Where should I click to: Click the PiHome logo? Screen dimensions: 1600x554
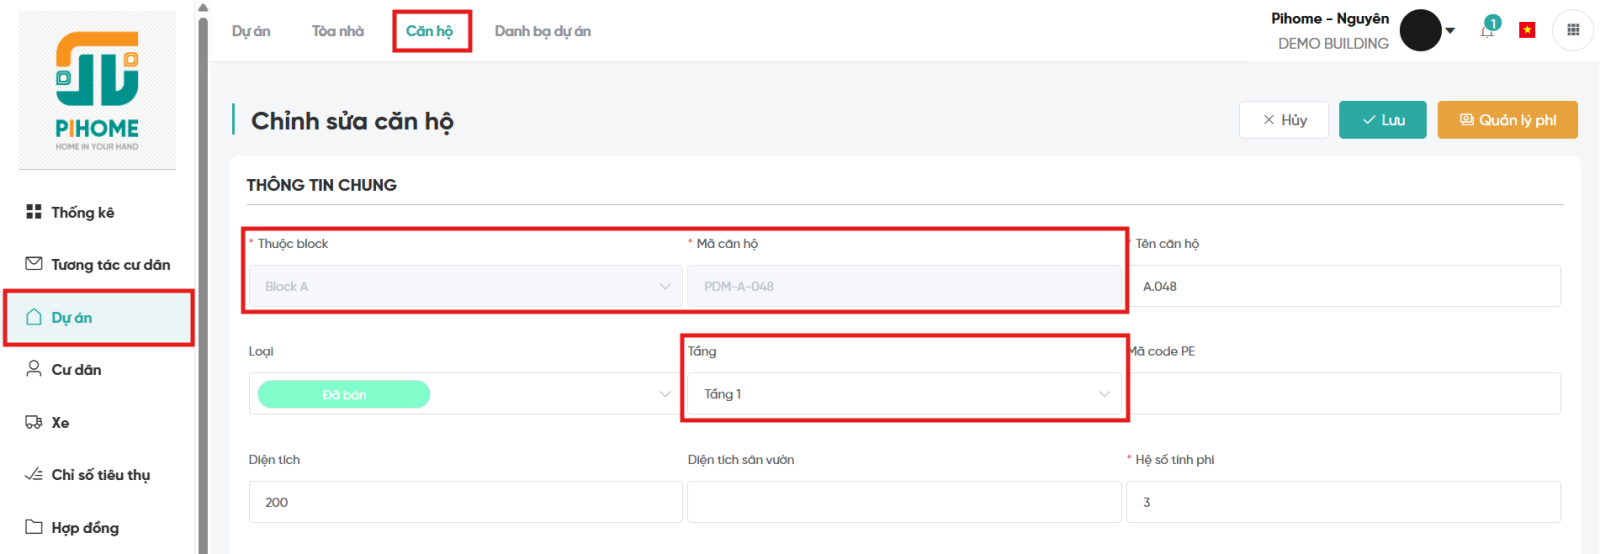click(x=97, y=91)
